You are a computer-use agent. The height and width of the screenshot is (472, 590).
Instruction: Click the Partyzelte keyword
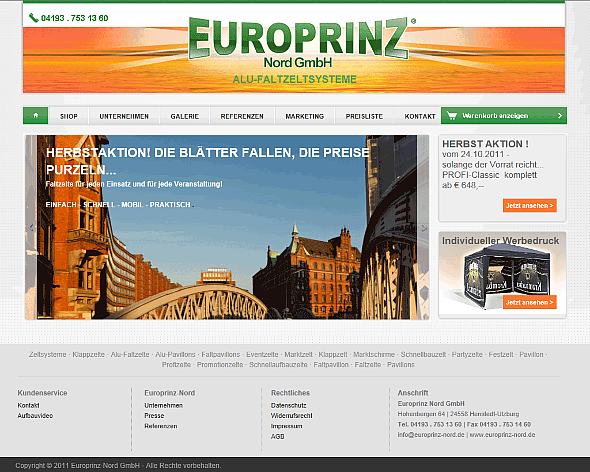[467, 355]
